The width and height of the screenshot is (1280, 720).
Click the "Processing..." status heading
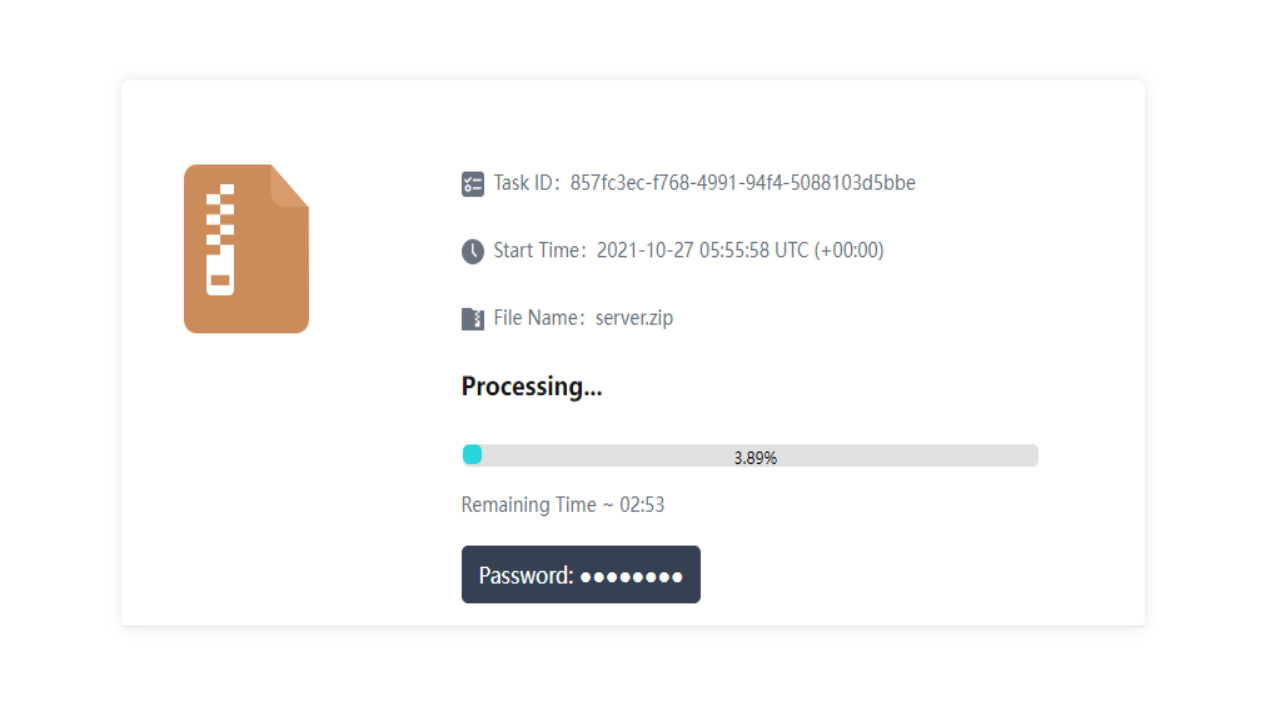tap(531, 386)
